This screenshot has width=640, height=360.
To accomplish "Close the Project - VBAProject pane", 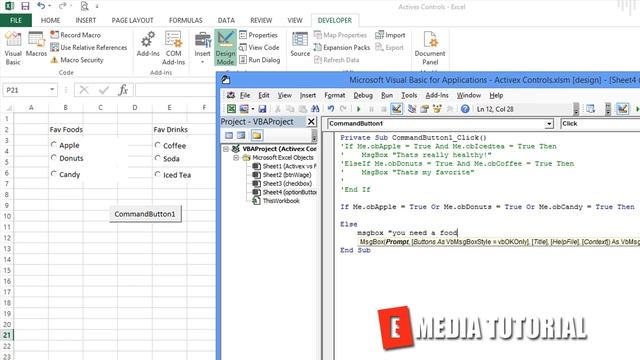I will coord(311,122).
